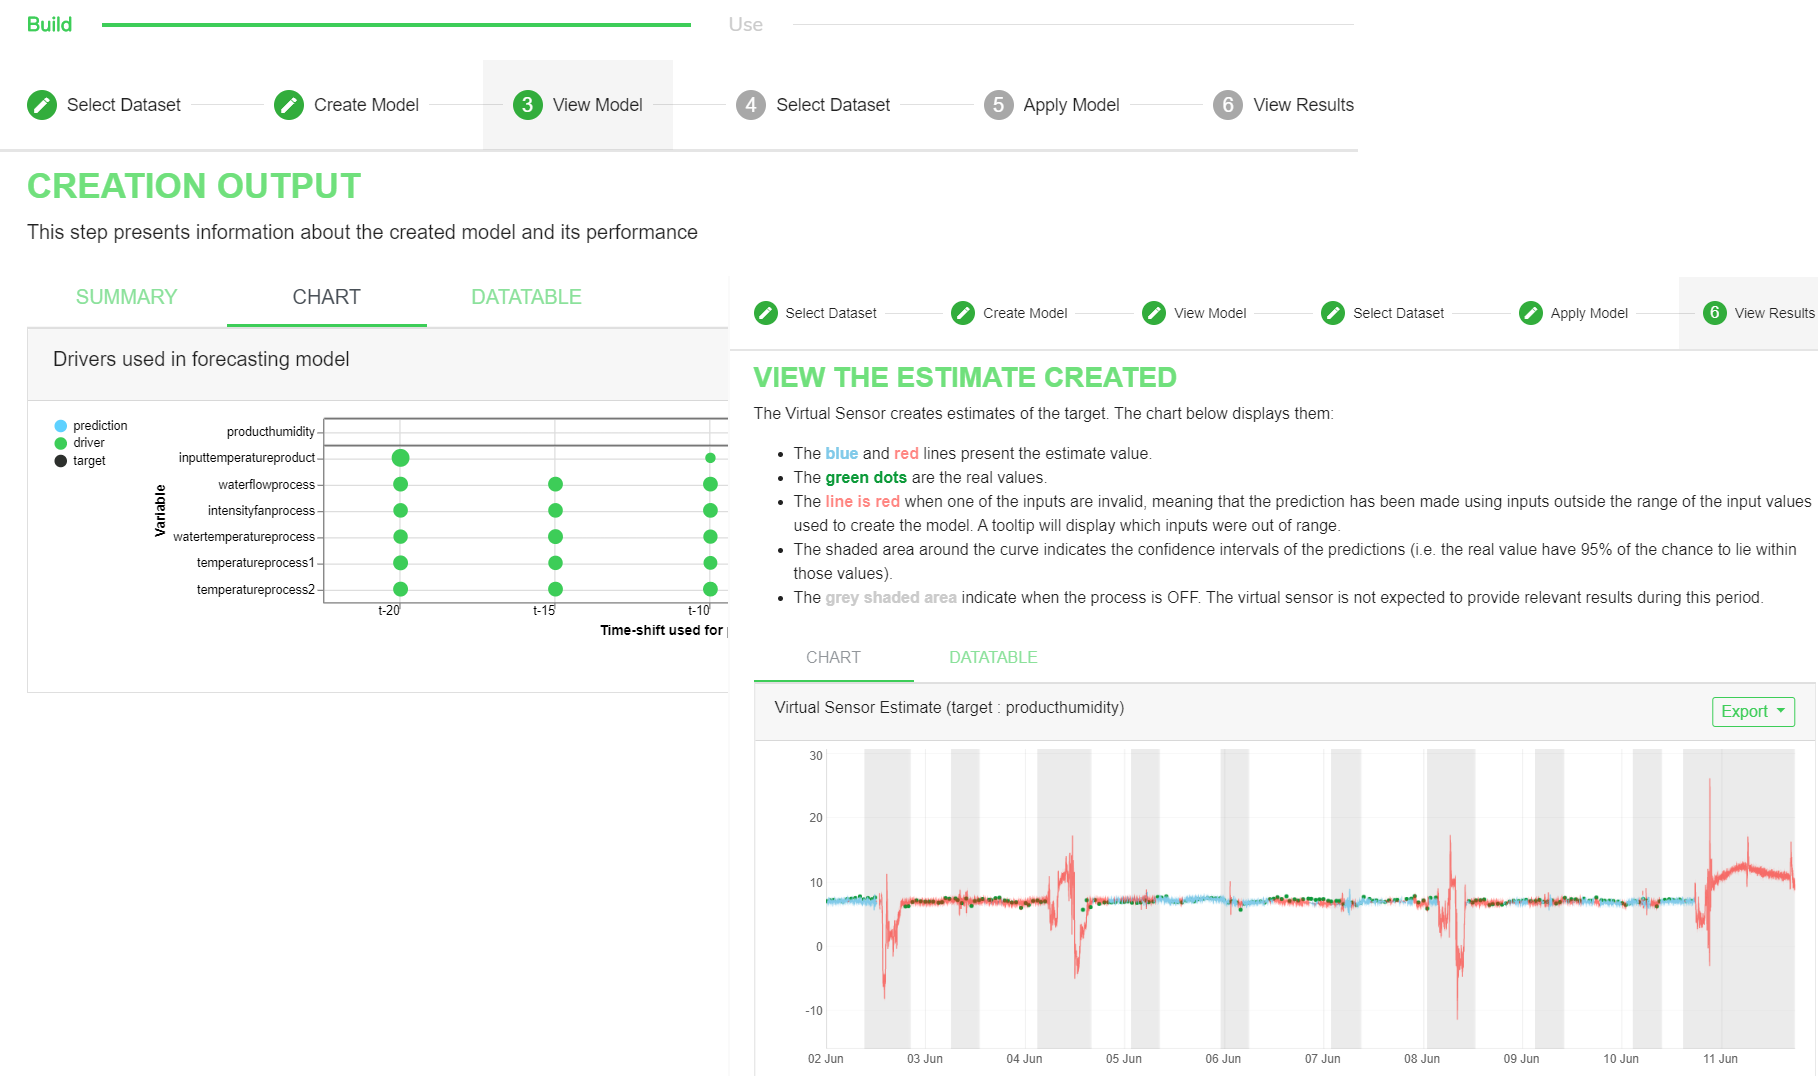This screenshot has height=1076, width=1818.
Task: Open Select Dataset step 1 label
Action: (x=124, y=105)
